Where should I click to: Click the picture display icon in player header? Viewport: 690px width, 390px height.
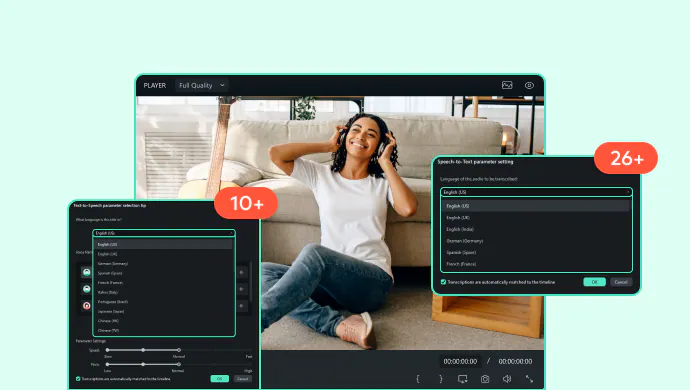(x=507, y=85)
